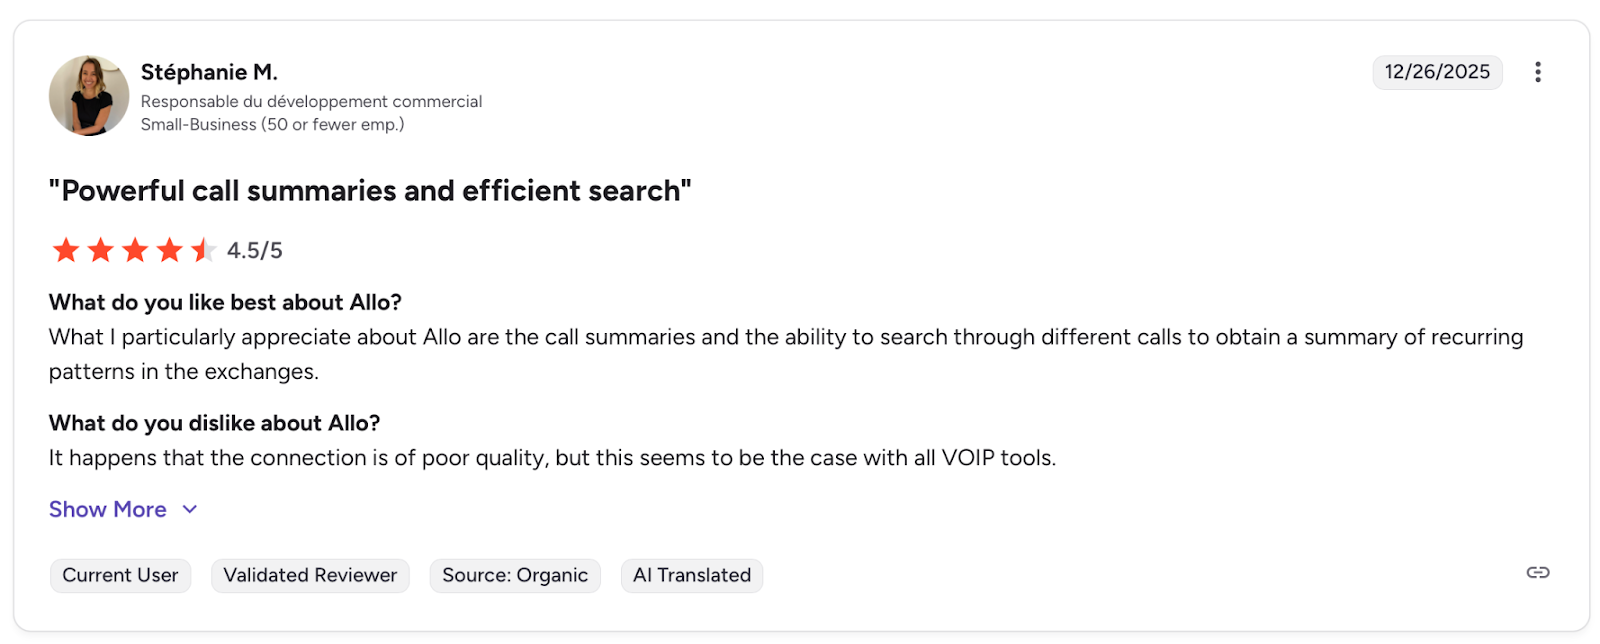
Task: Click the 4.5/5 rating score text
Action: (x=255, y=251)
